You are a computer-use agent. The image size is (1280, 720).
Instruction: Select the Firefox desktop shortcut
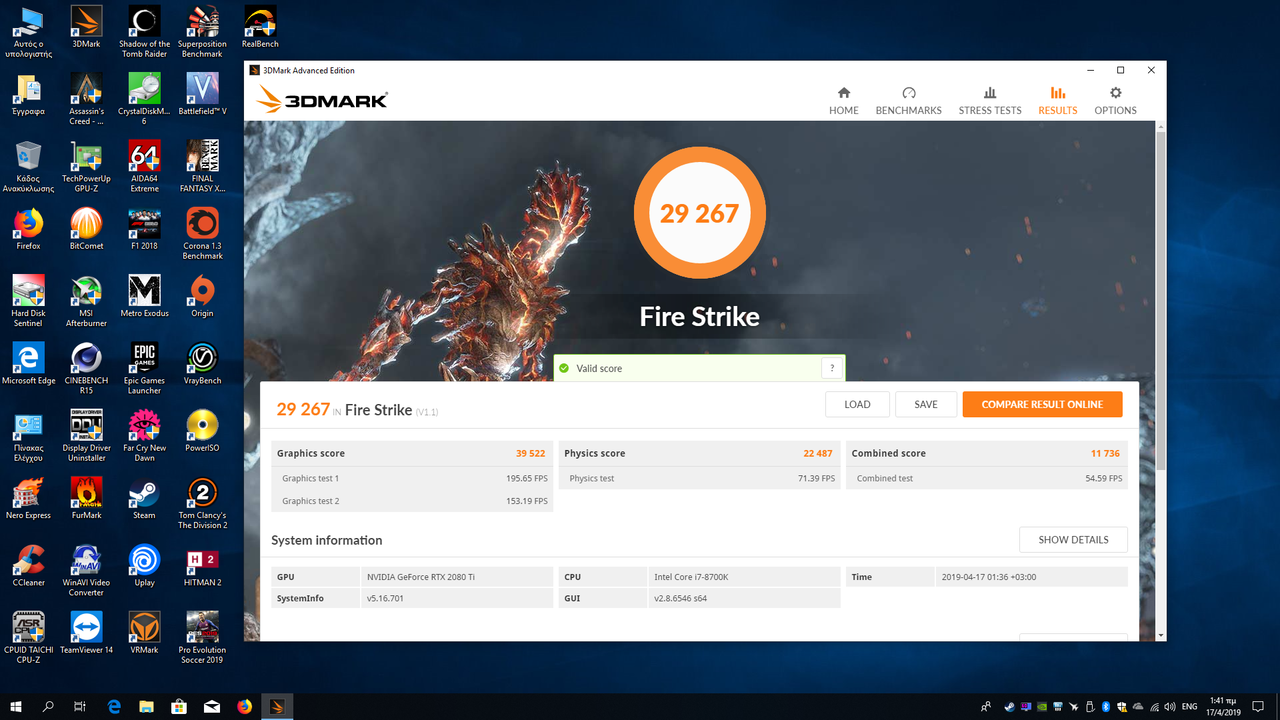28,230
